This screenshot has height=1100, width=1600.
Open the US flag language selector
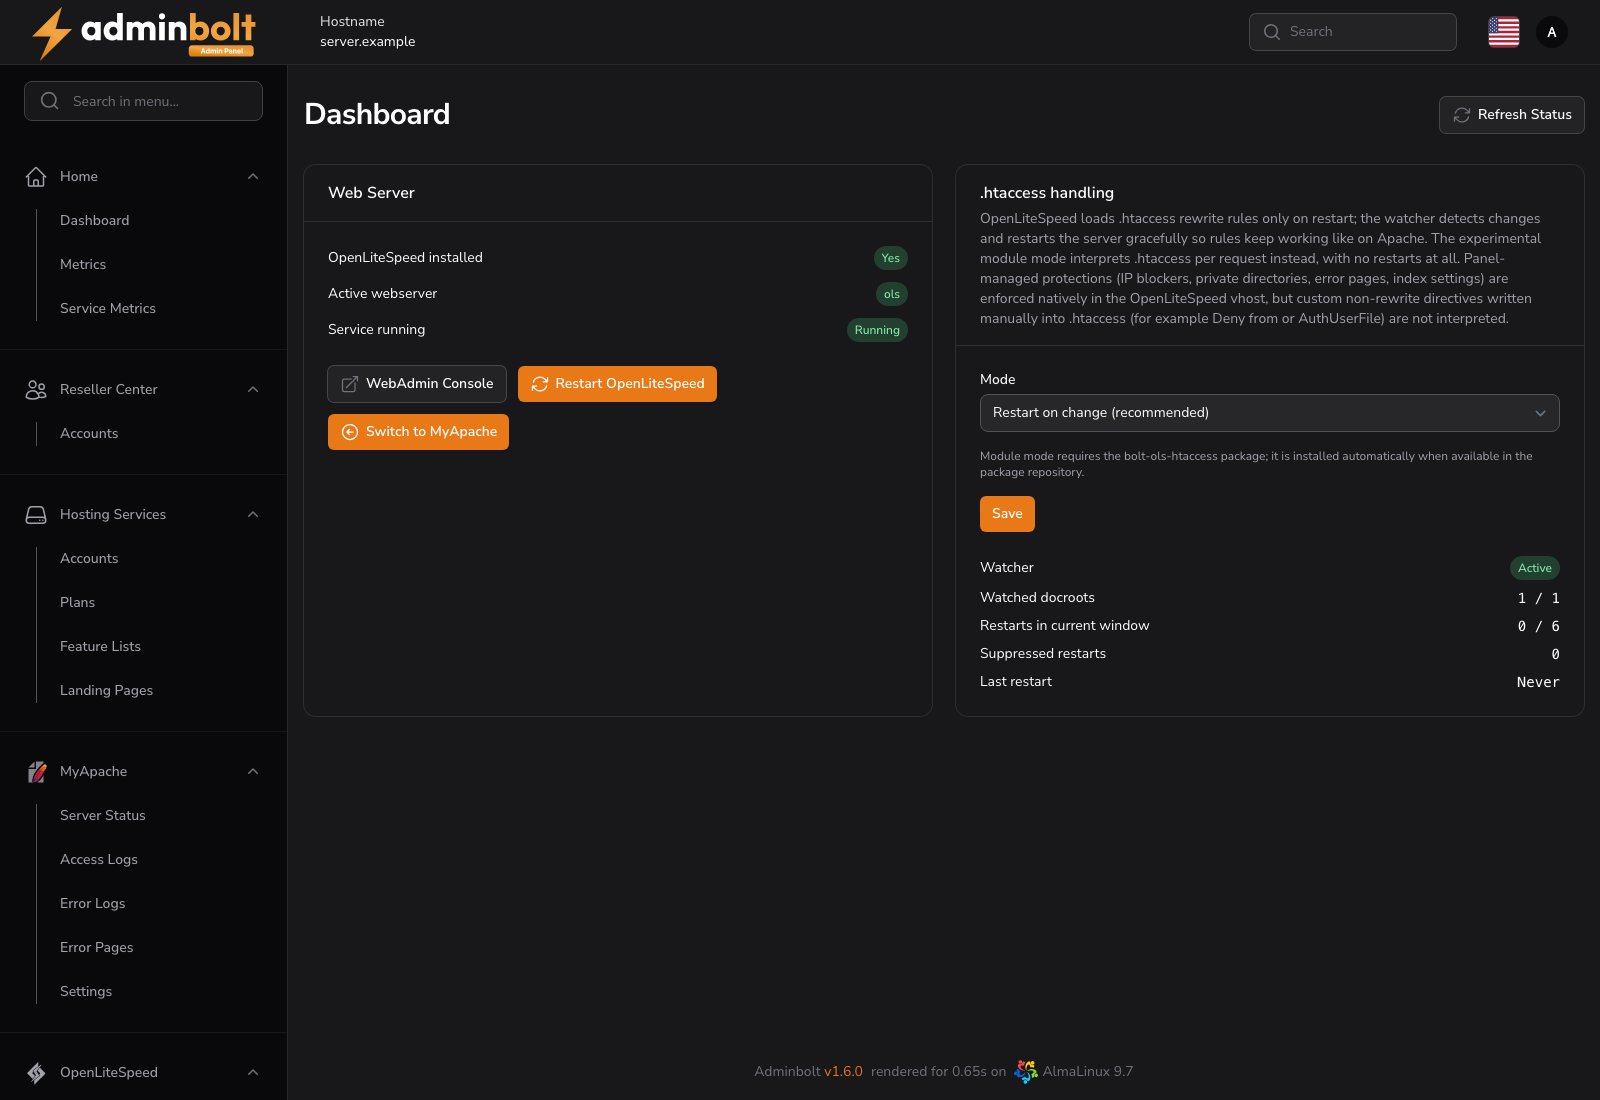tap(1504, 32)
